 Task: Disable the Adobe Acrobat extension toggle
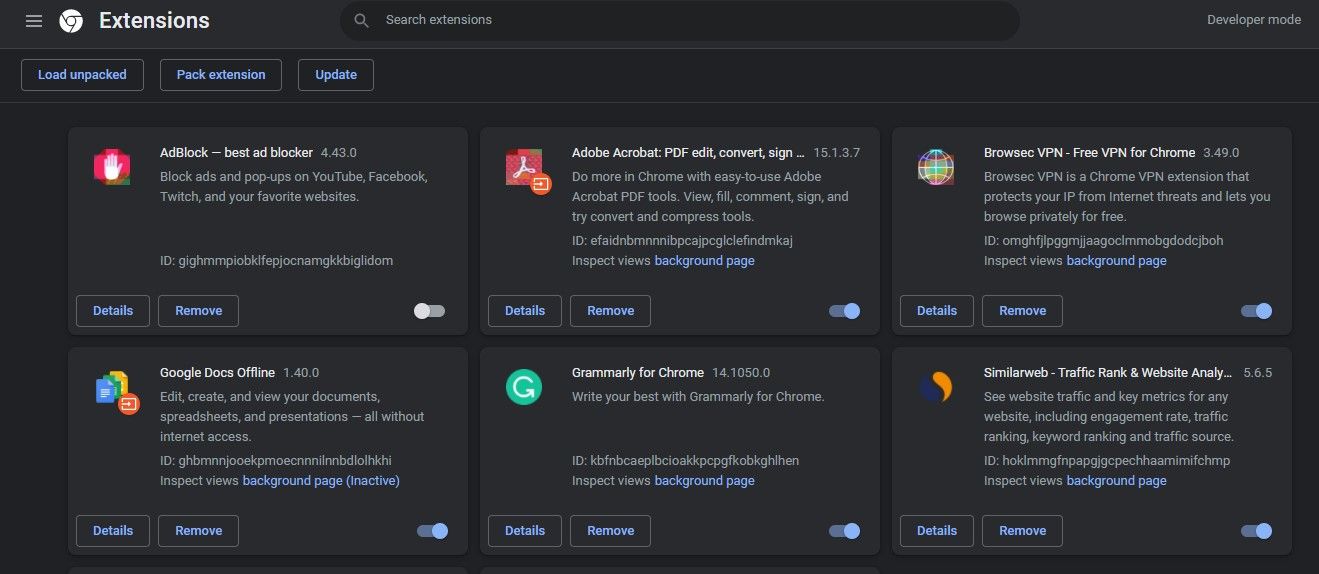844,311
